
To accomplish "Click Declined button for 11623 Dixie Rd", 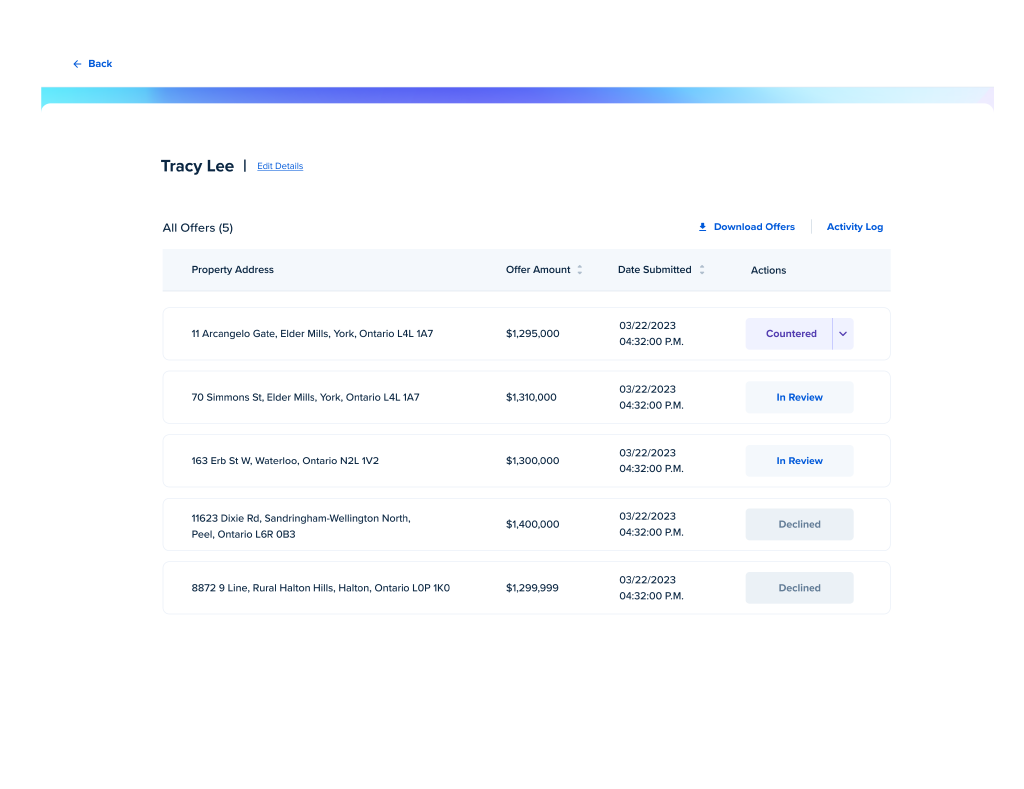I will click(x=799, y=524).
